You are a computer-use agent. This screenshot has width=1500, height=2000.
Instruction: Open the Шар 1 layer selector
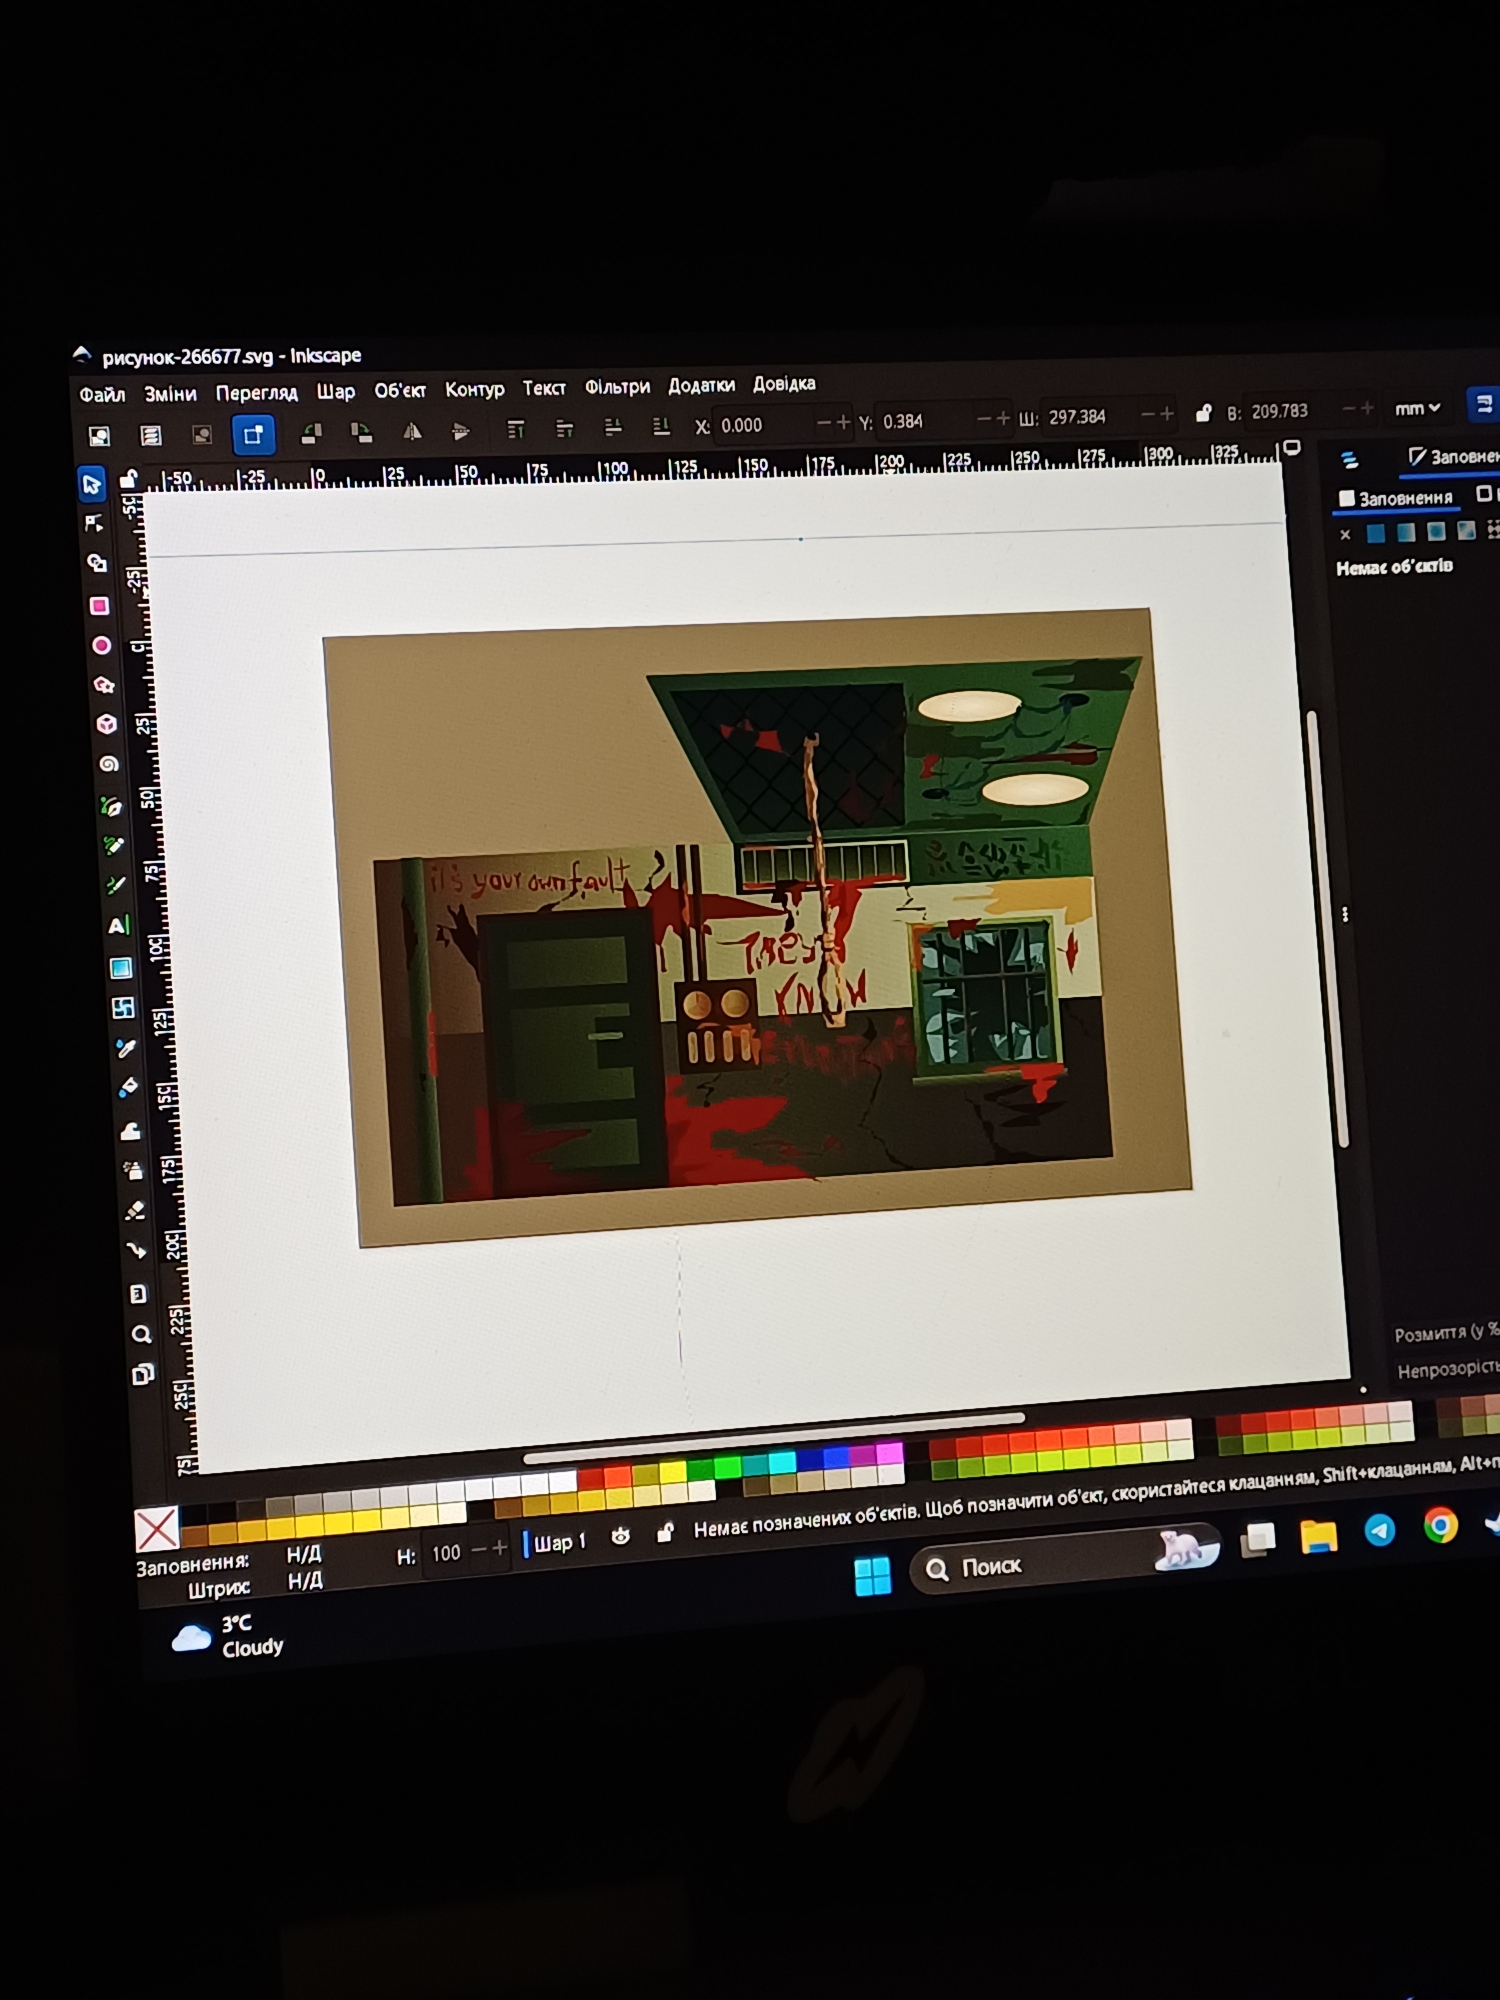[x=558, y=1543]
